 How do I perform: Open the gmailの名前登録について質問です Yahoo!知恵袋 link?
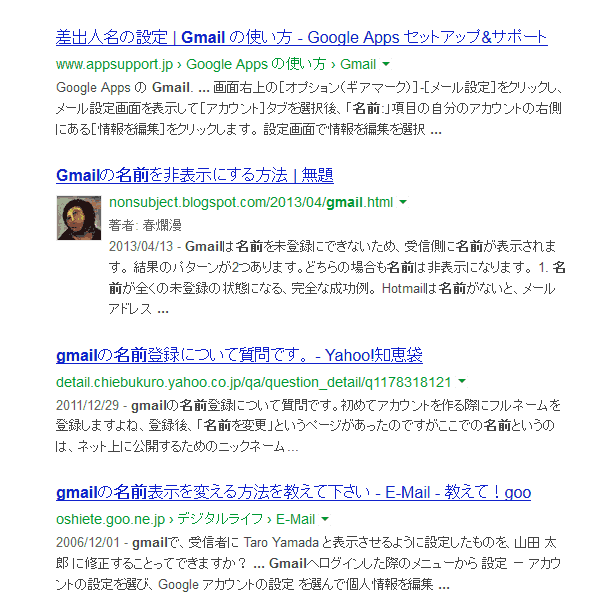click(239, 355)
